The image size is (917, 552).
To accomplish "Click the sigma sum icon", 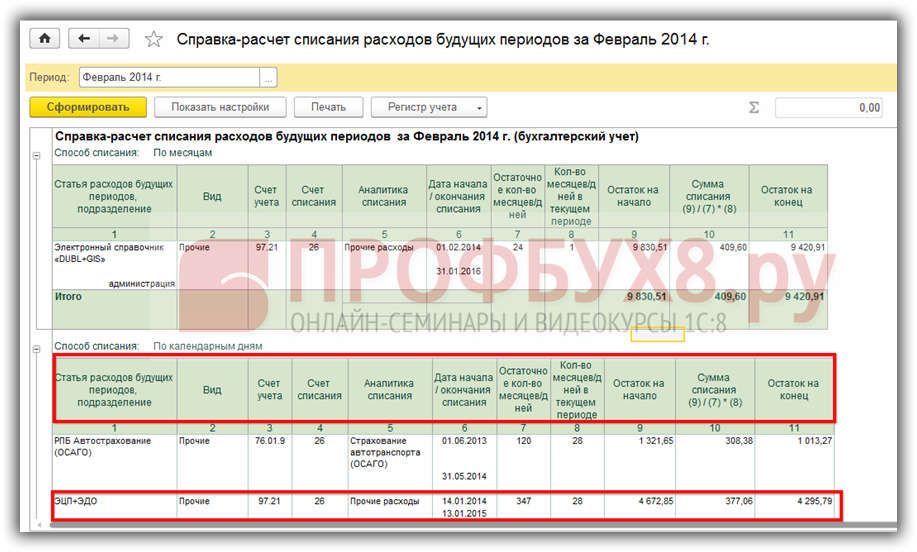I will pos(754,108).
